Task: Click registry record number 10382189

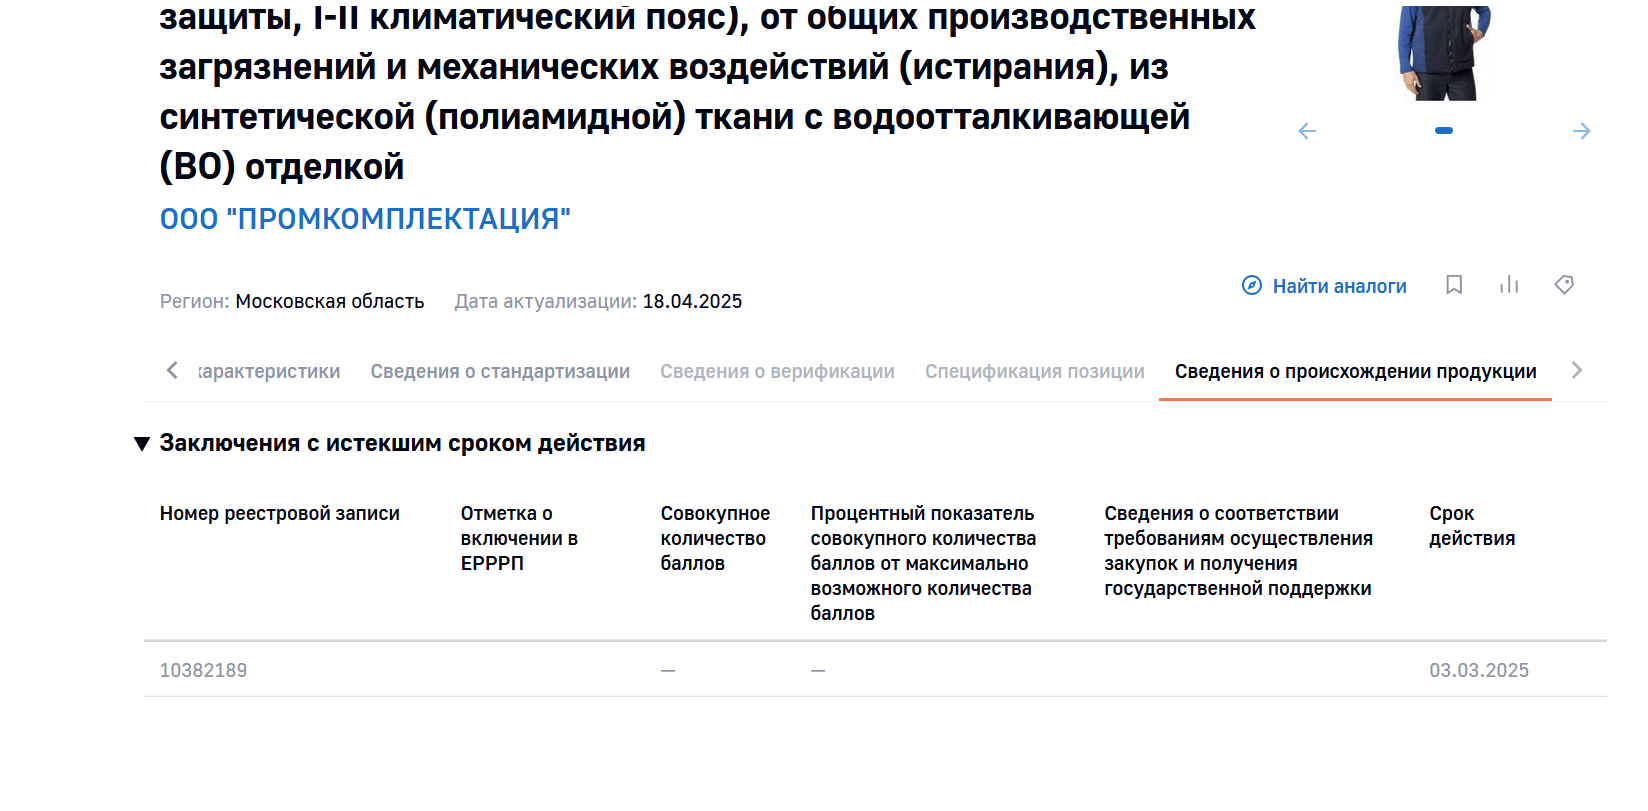Action: (203, 670)
